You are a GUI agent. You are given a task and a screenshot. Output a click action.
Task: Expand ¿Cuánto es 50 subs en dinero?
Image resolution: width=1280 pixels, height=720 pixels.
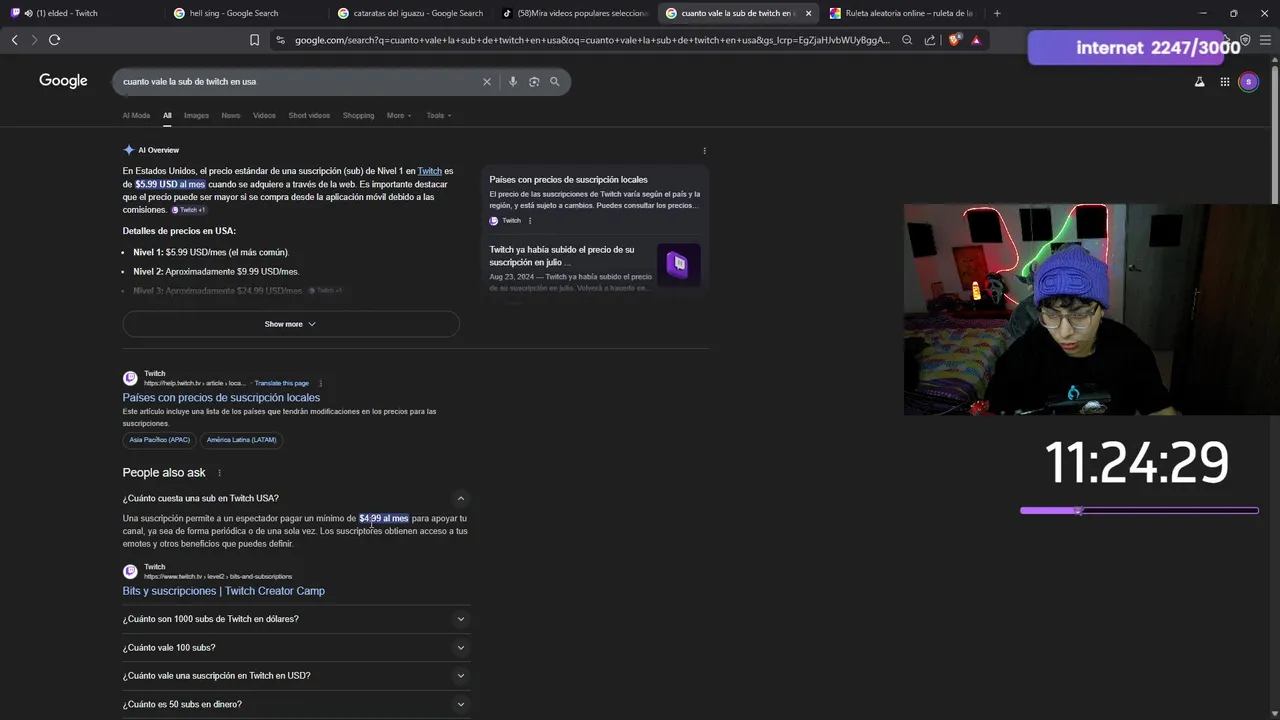tap(296, 704)
